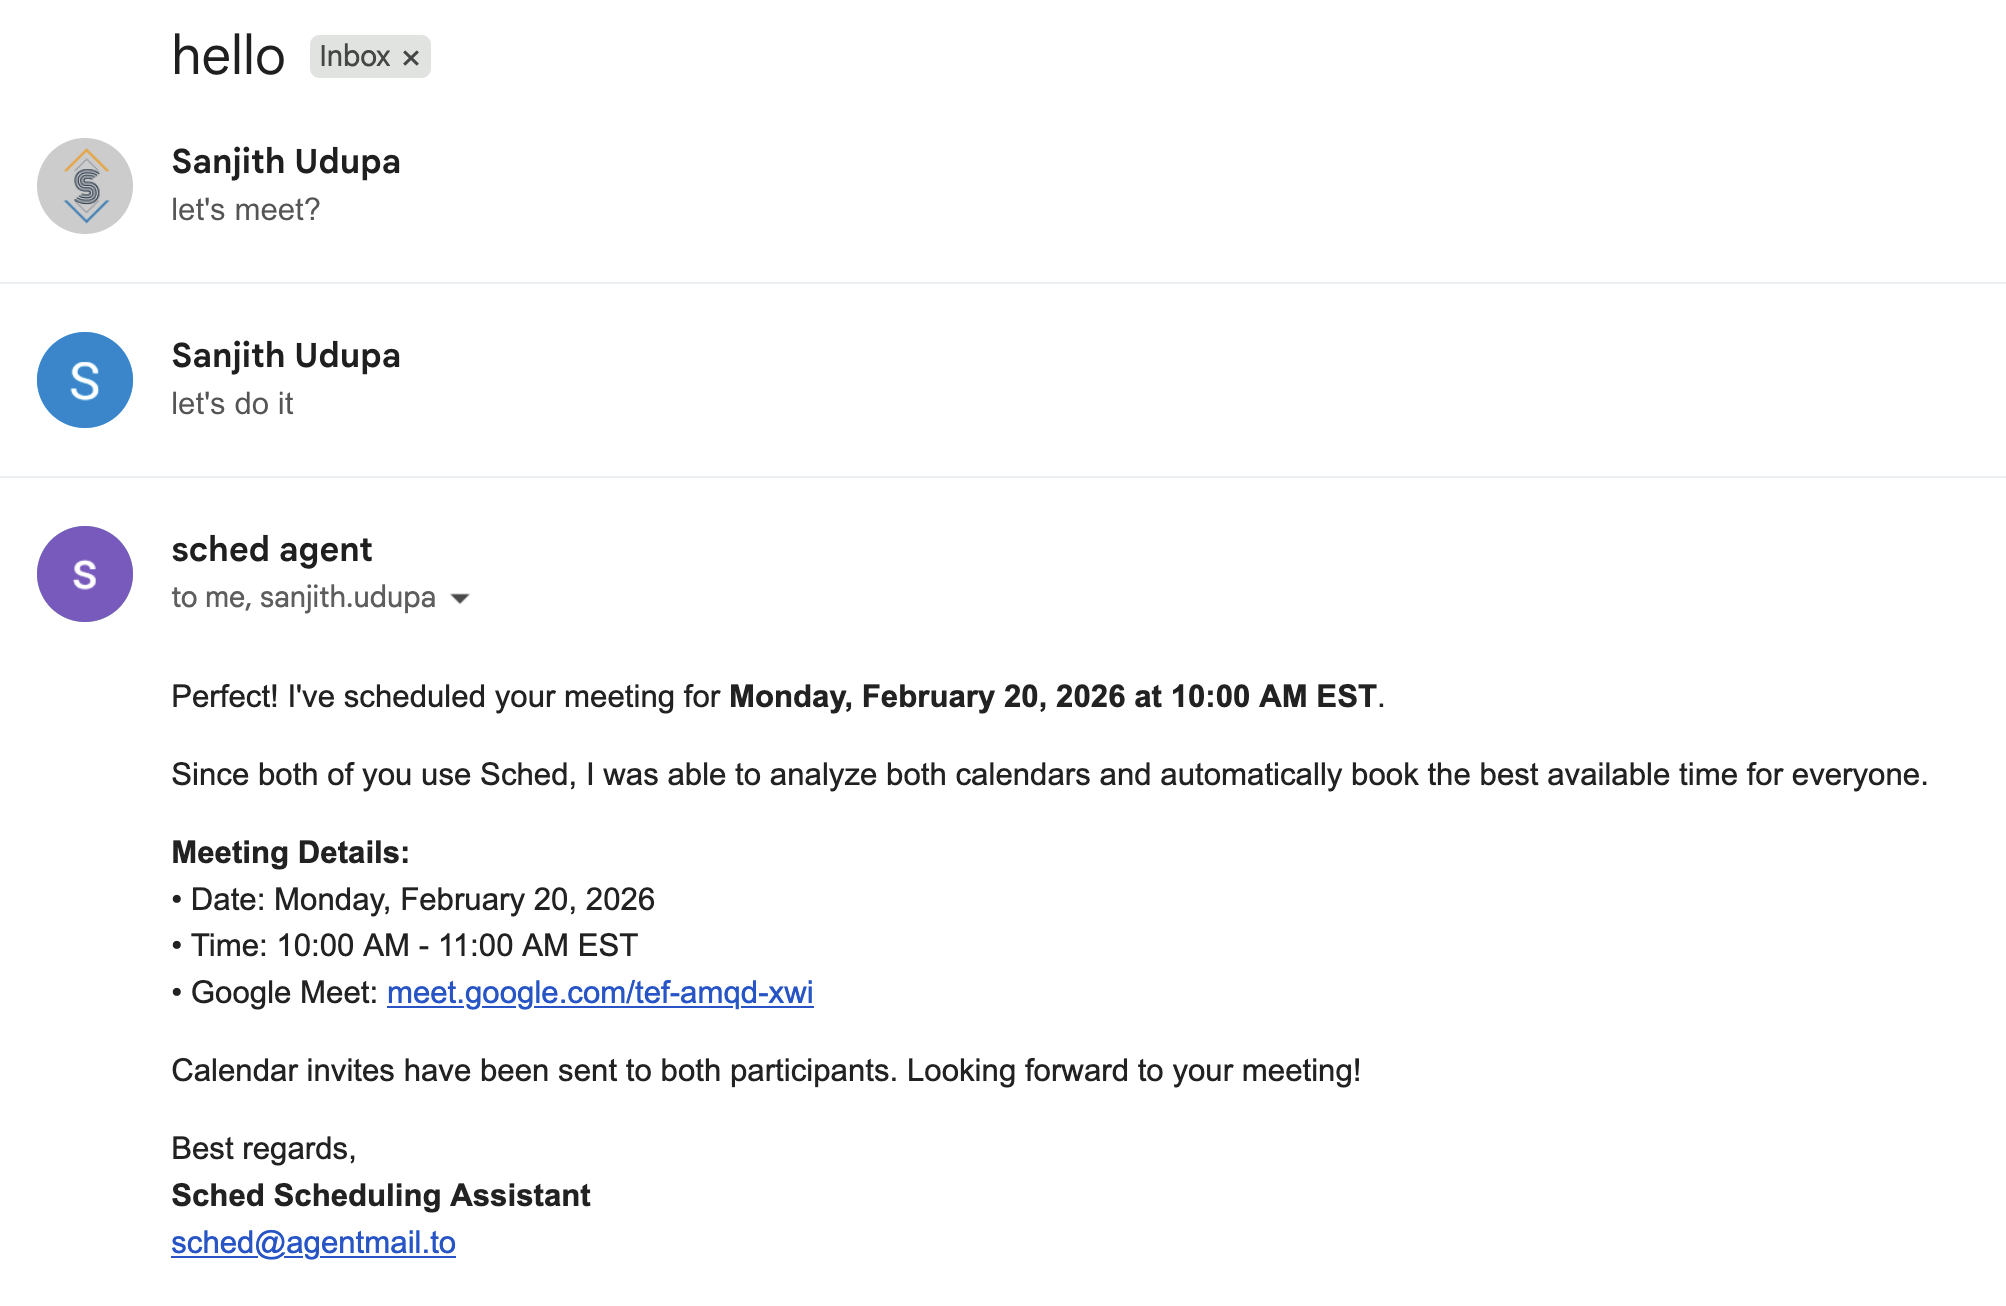Click the "hello" email subject heading
This screenshot has height=1306, width=2006.
228,56
